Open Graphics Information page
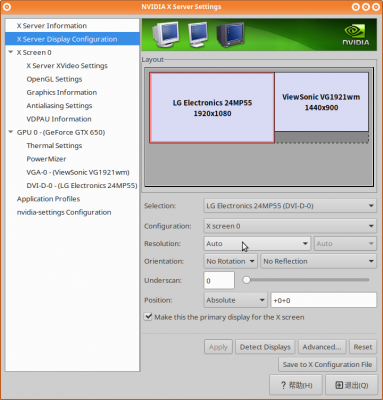 [62, 92]
